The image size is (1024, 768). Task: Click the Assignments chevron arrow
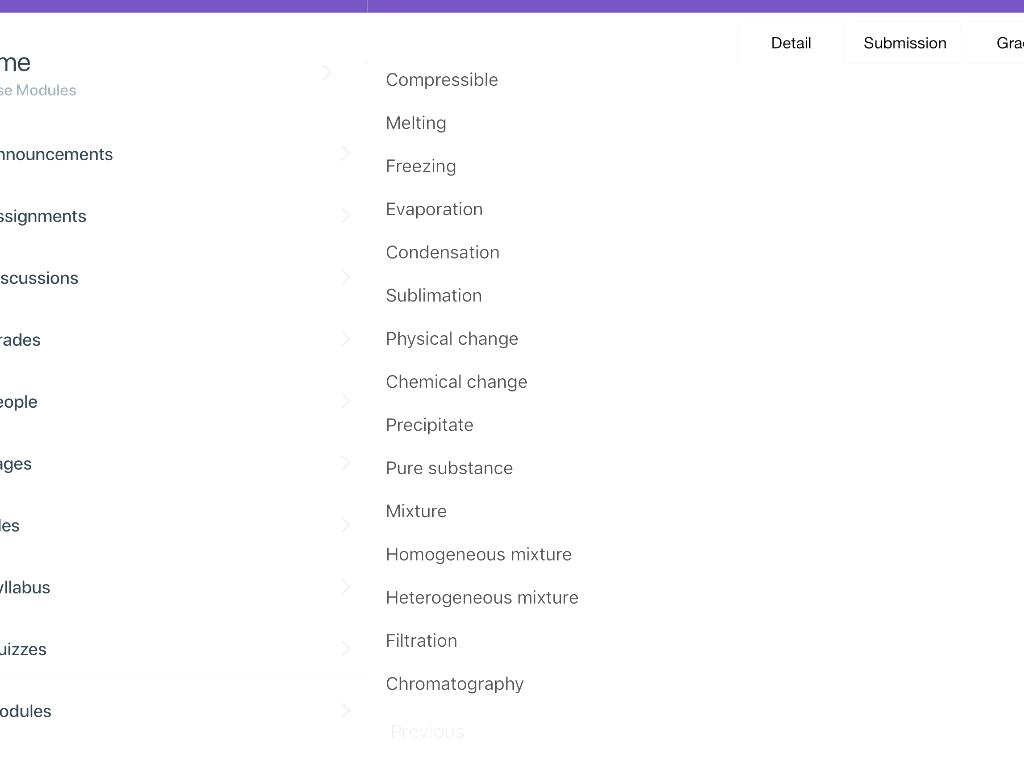[x=345, y=216]
